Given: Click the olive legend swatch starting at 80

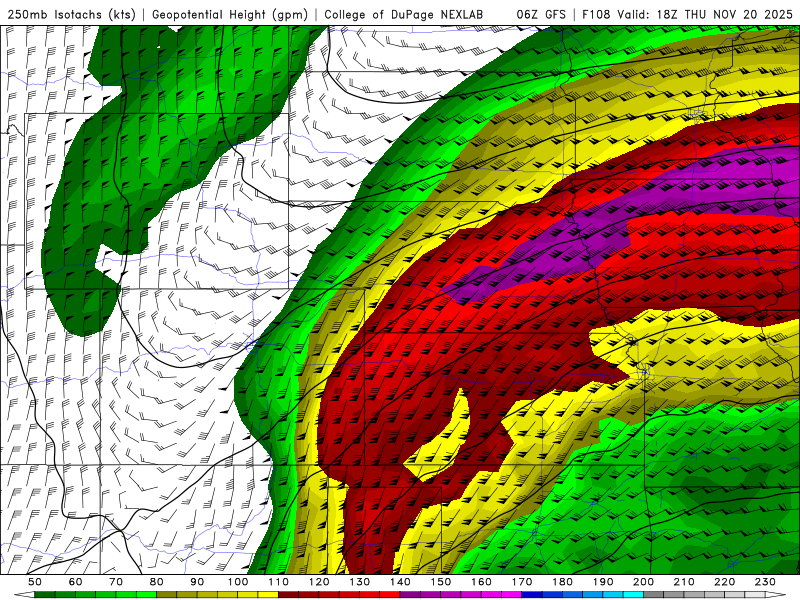Looking at the screenshot, I should pyautogui.click(x=166, y=595).
